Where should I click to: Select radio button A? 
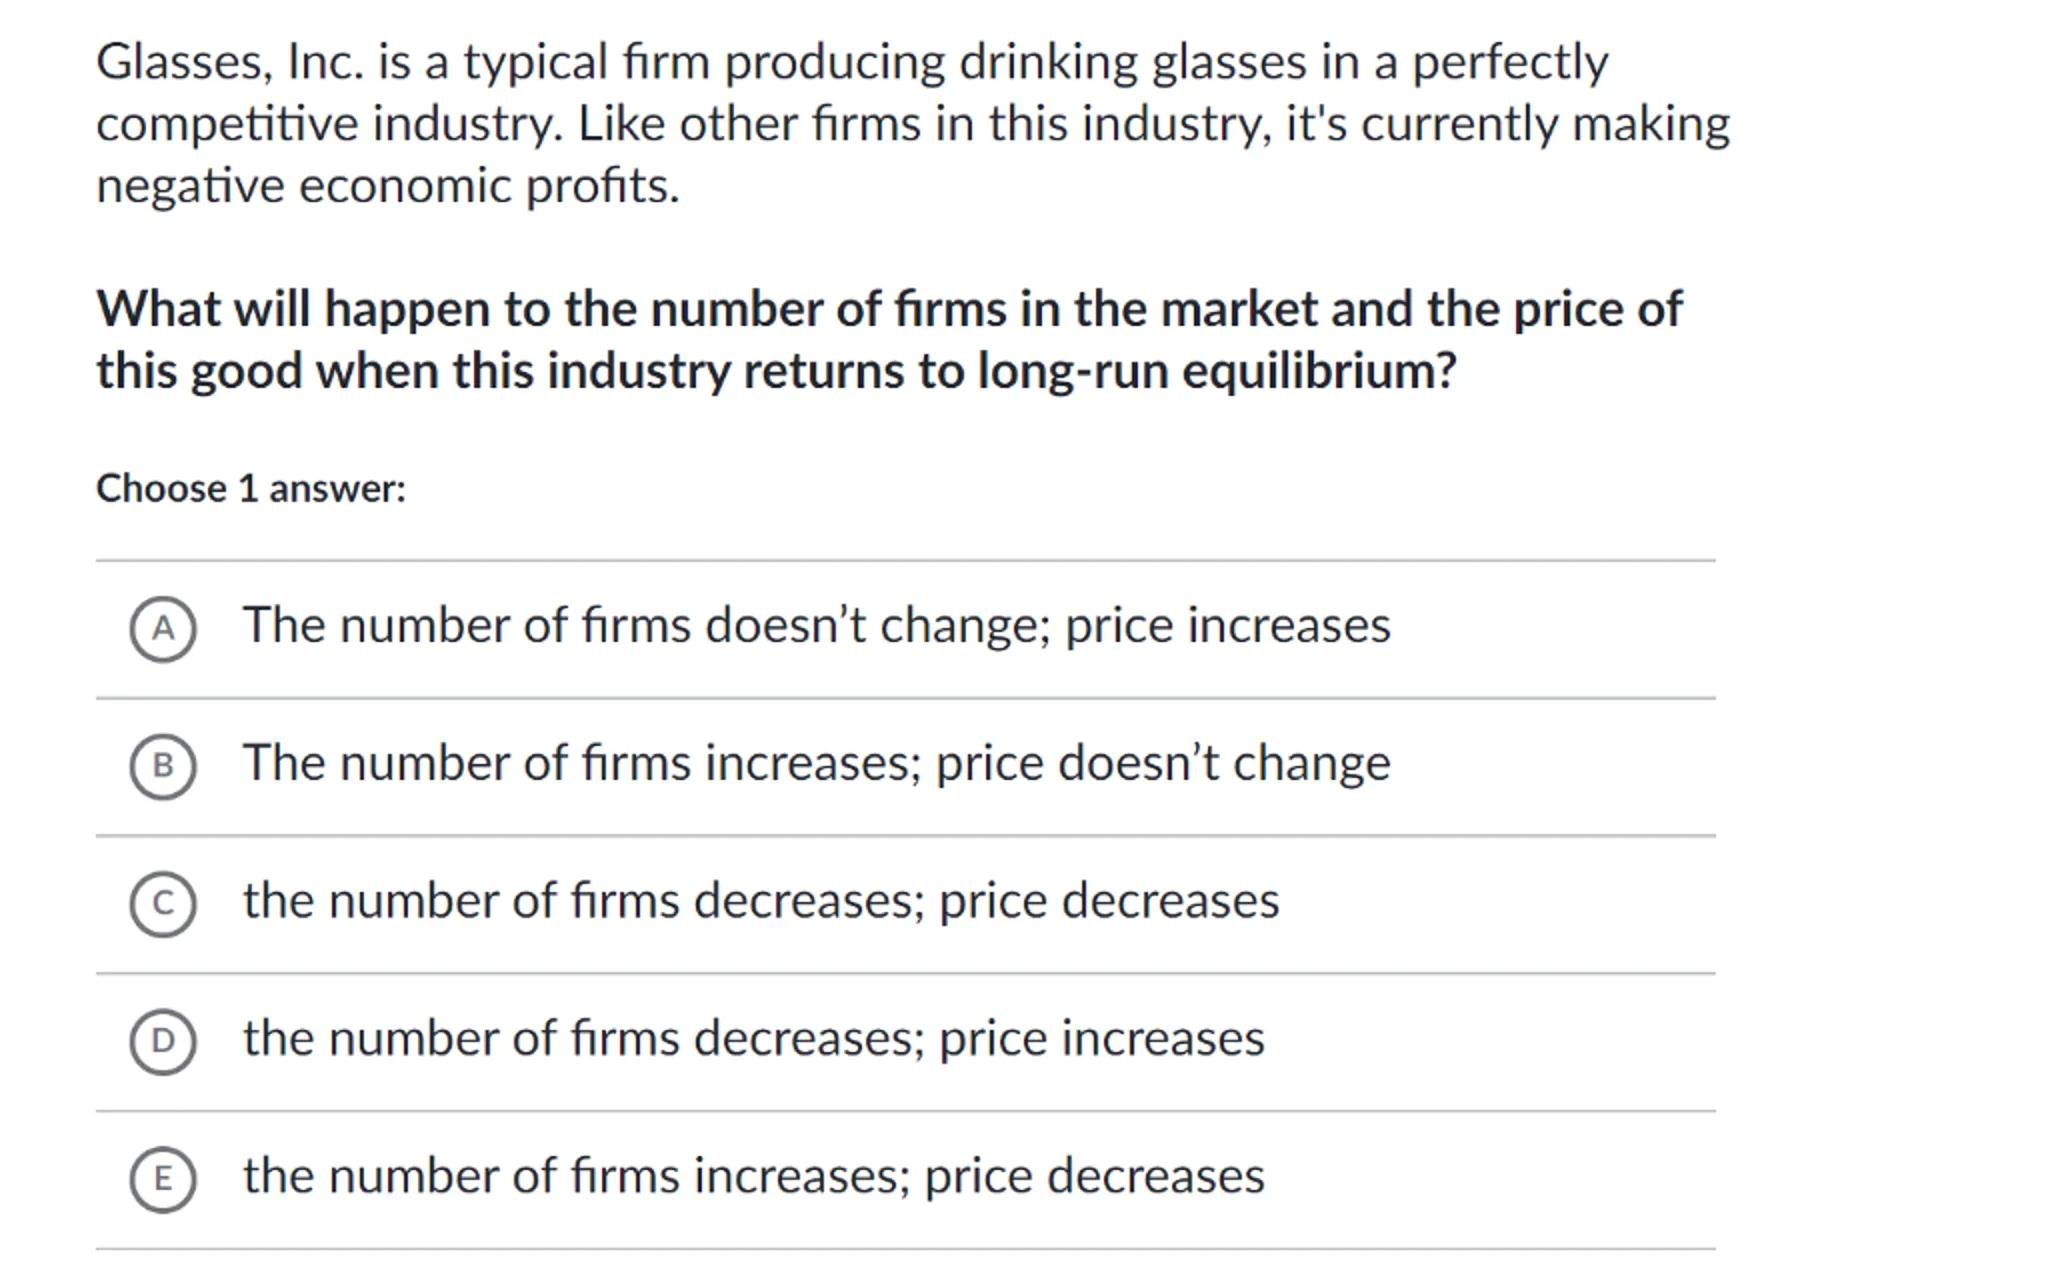coord(162,629)
